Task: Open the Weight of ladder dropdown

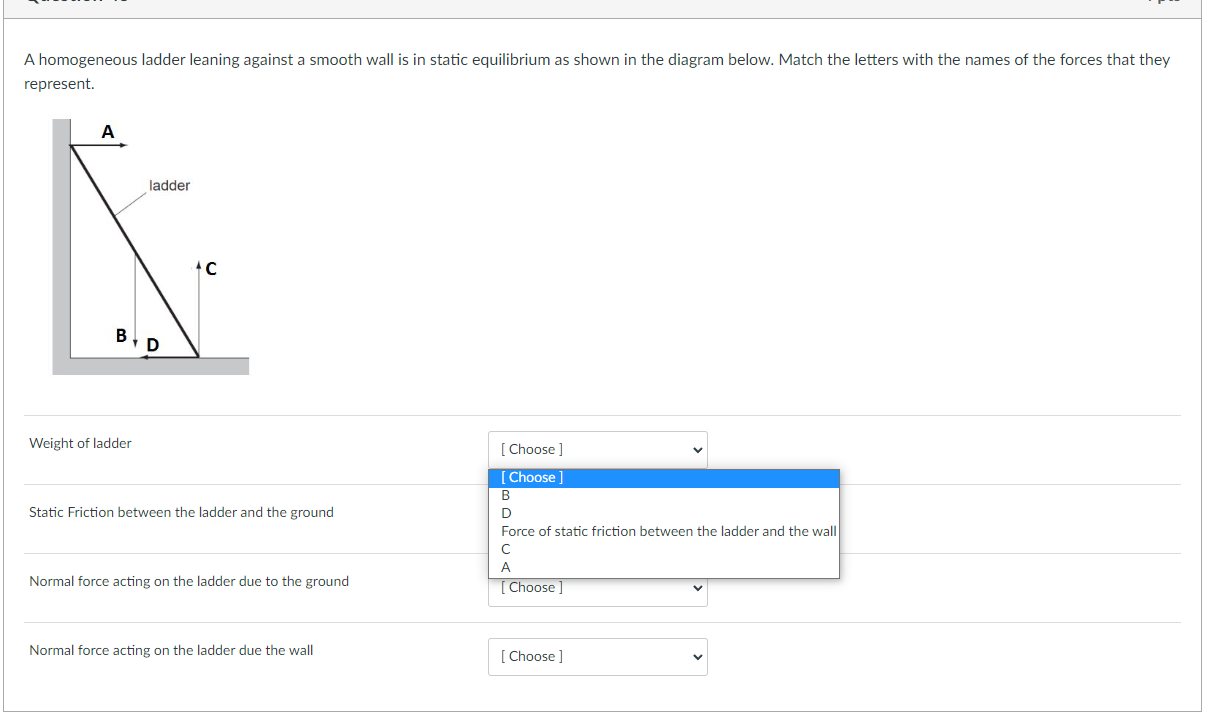Action: click(x=597, y=450)
